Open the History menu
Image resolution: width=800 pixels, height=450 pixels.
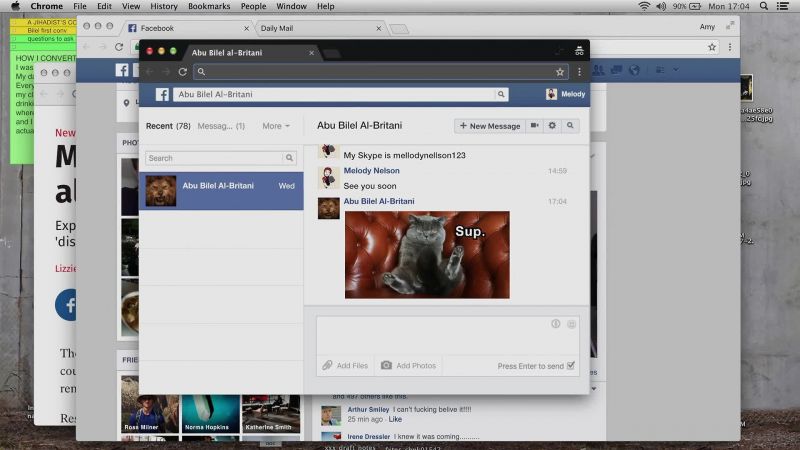click(164, 6)
